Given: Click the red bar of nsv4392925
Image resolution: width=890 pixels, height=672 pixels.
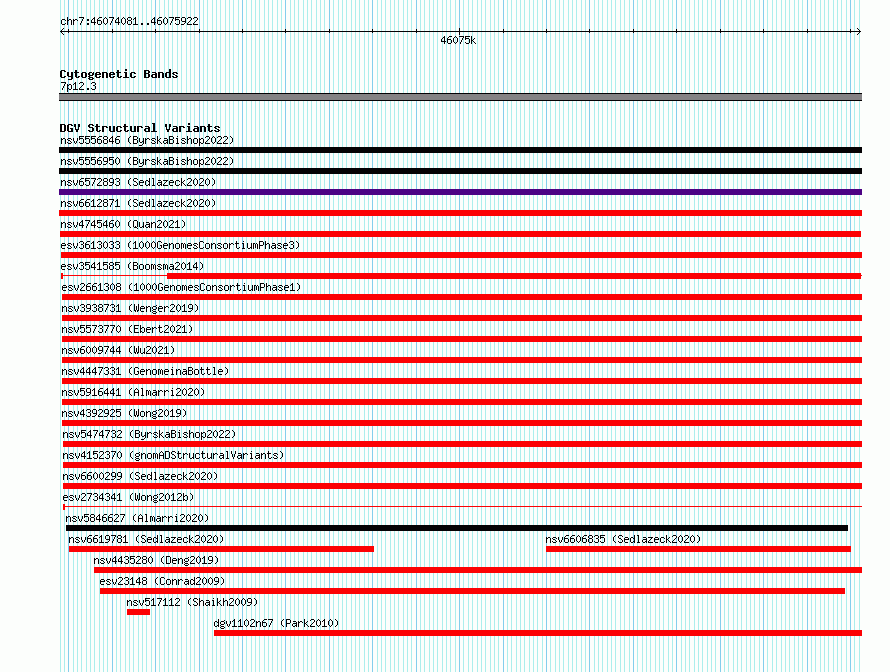Looking at the screenshot, I should pyautogui.click(x=461, y=423).
